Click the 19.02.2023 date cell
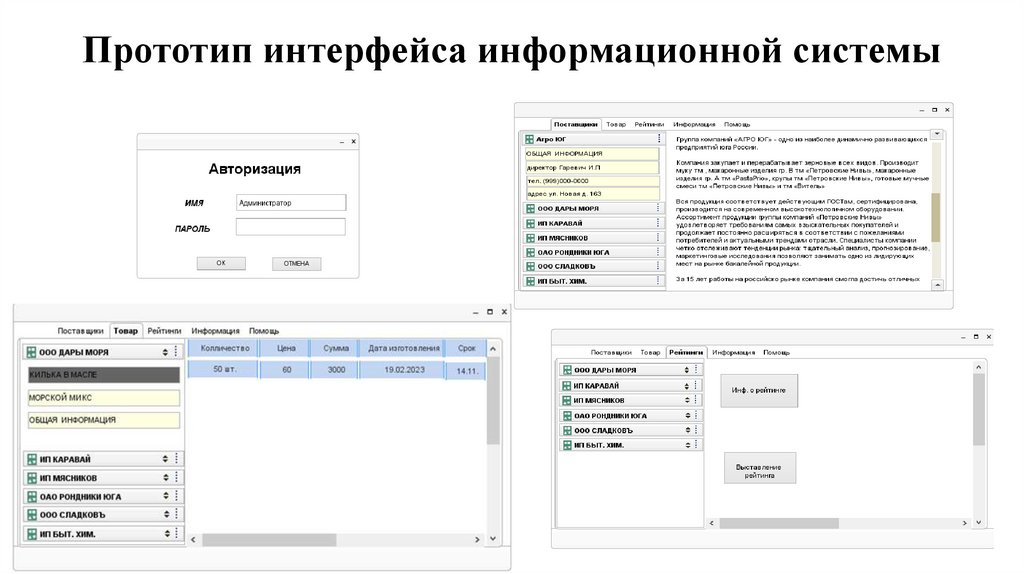Screen dimensions: 1024x574 pyautogui.click(x=404, y=370)
